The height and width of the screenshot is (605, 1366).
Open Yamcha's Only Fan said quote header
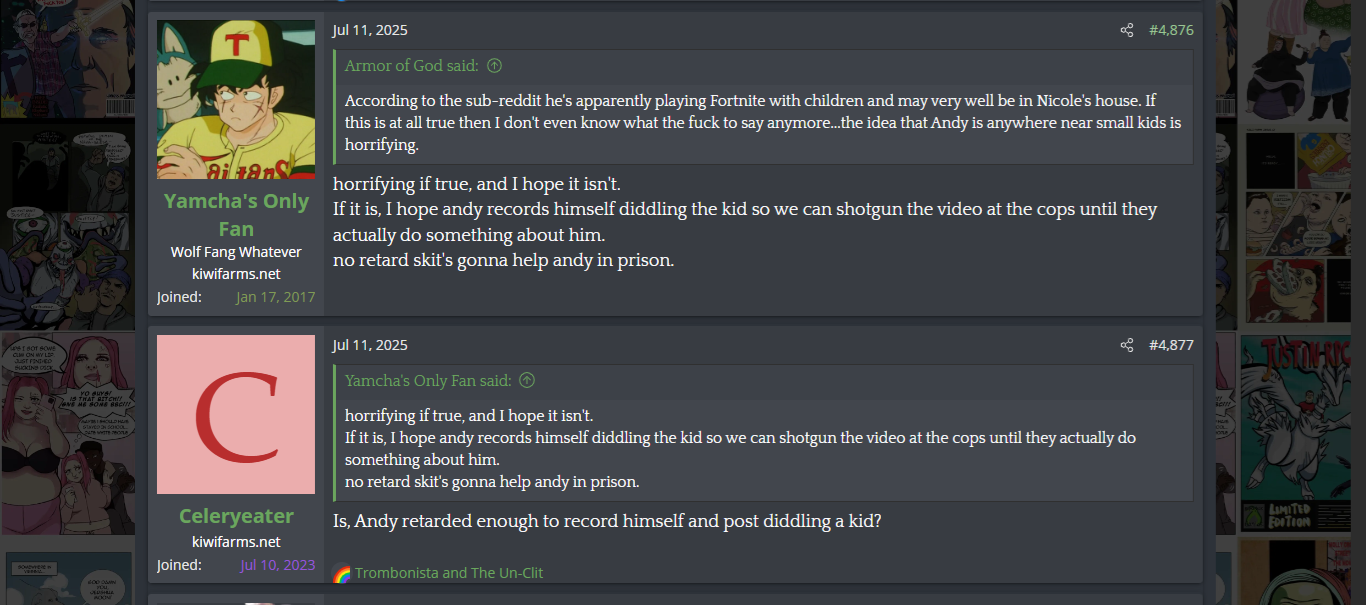pos(428,381)
